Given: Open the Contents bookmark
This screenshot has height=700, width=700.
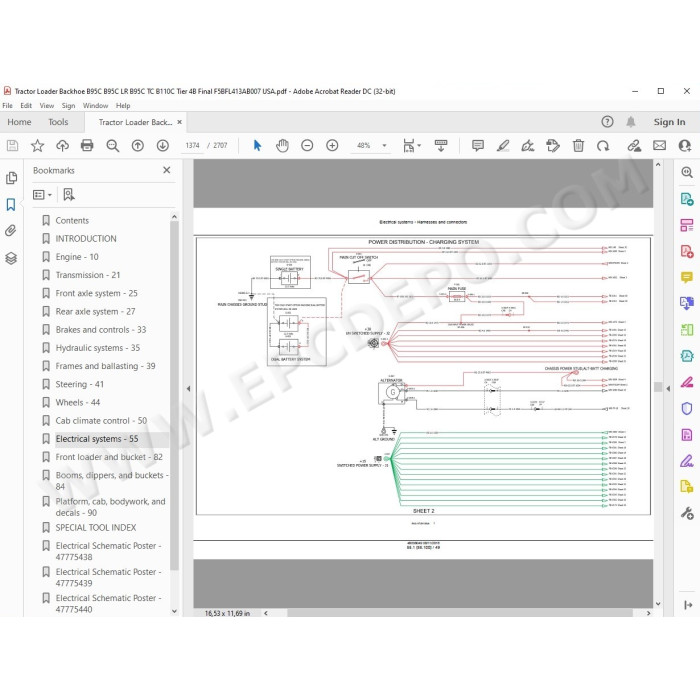Looking at the screenshot, I should tap(72, 221).
